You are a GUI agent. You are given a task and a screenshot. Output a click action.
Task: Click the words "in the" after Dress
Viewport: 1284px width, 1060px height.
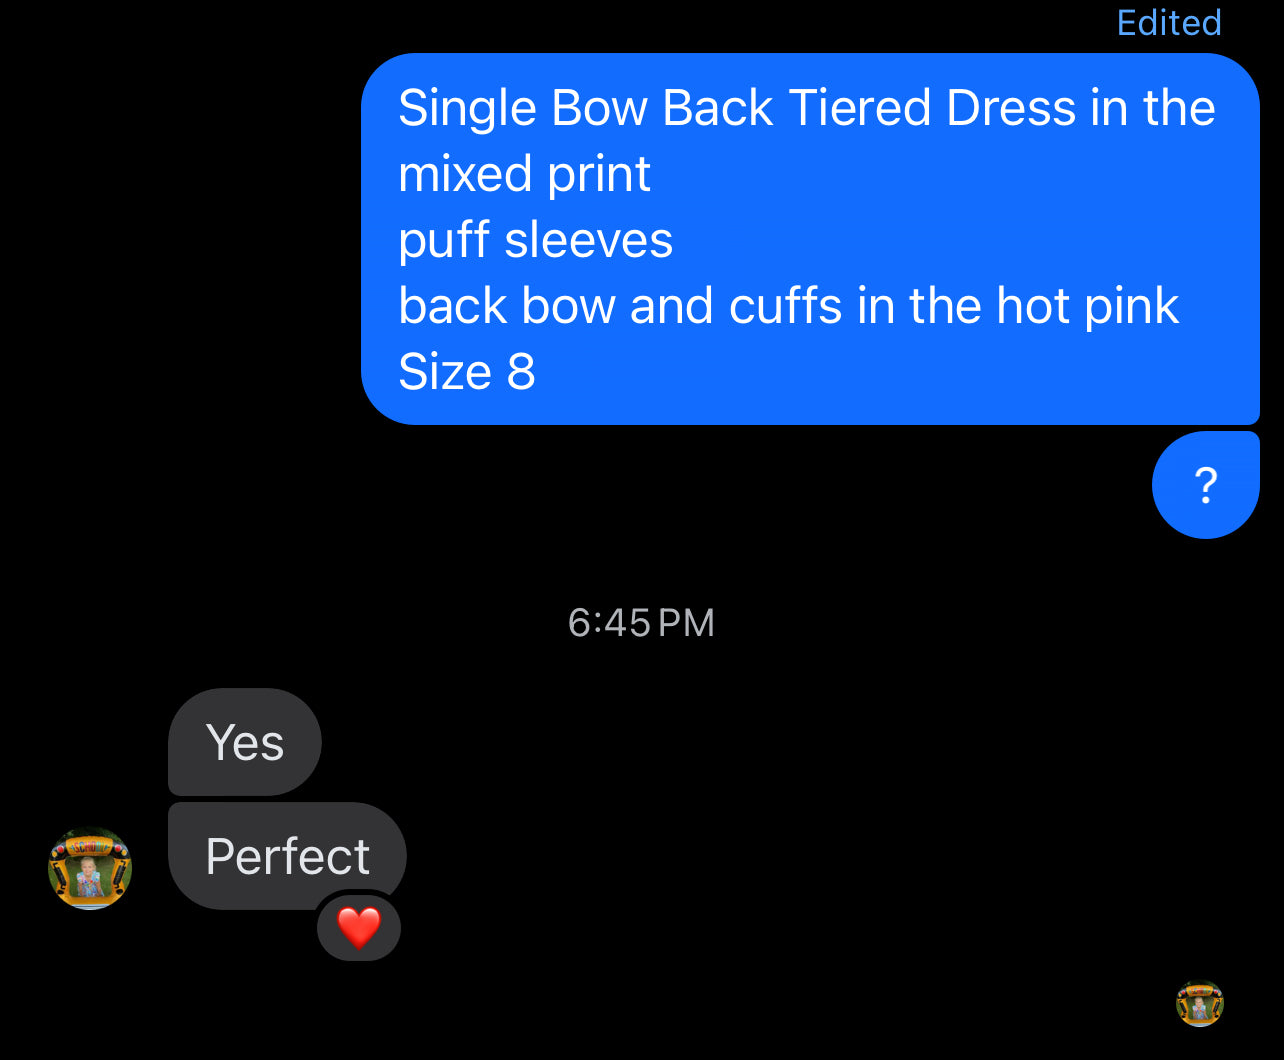(x=1153, y=108)
